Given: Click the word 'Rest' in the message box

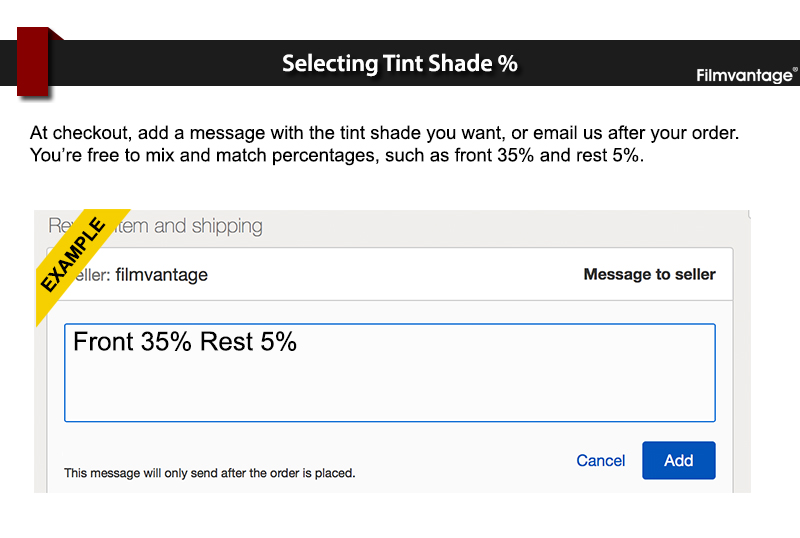Looking at the screenshot, I should click(226, 342).
